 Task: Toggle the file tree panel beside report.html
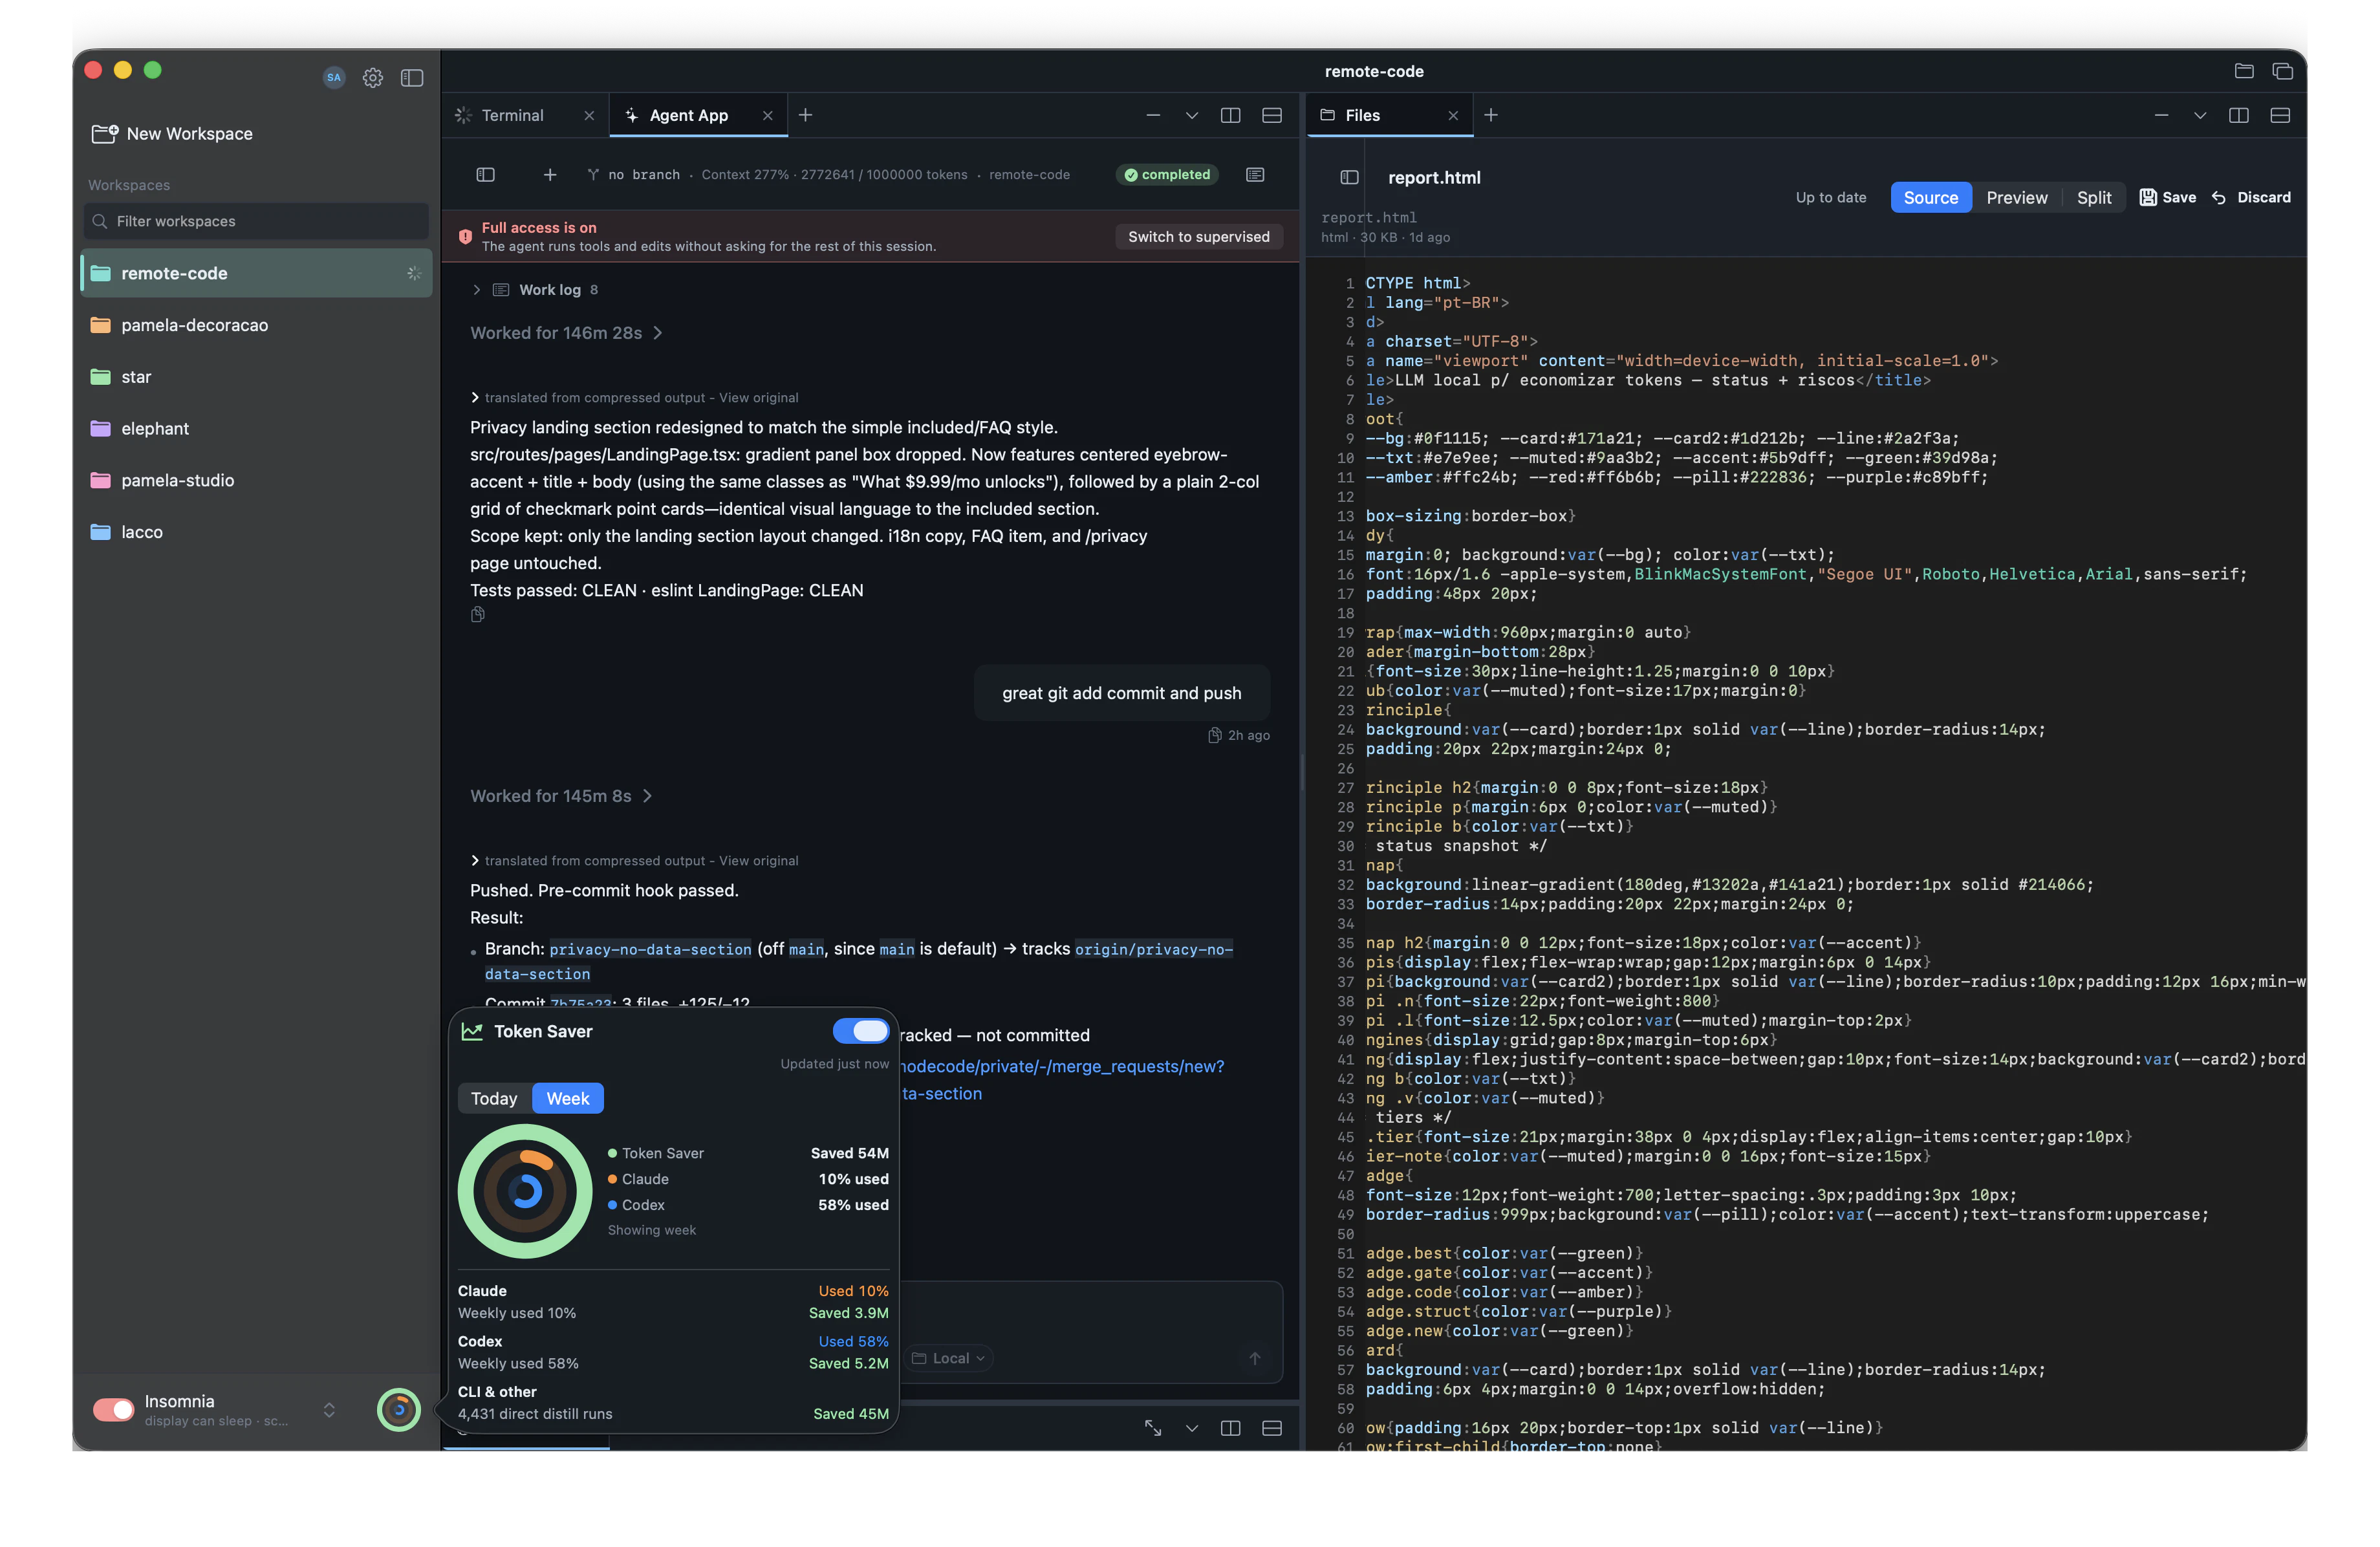[1349, 177]
